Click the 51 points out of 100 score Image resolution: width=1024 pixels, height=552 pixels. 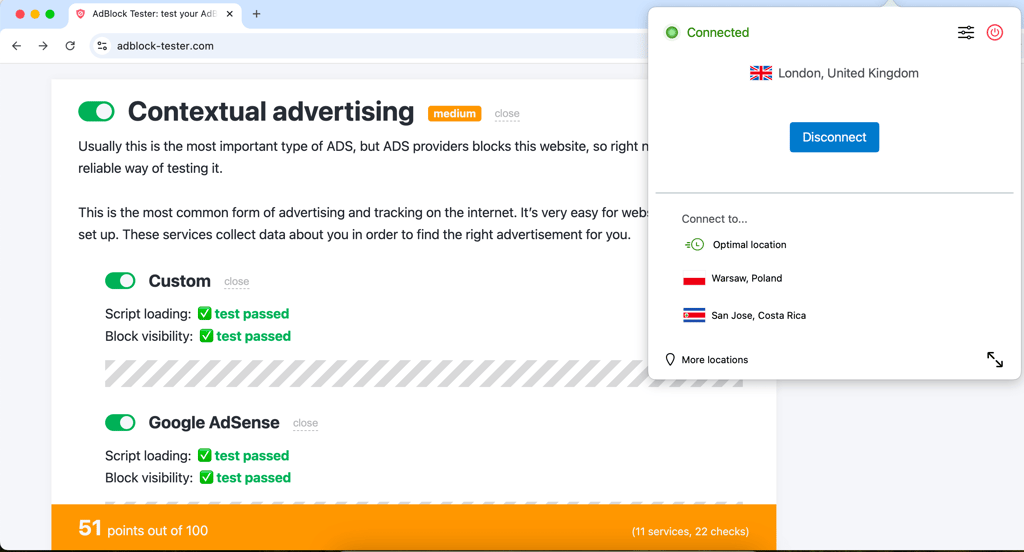(143, 528)
